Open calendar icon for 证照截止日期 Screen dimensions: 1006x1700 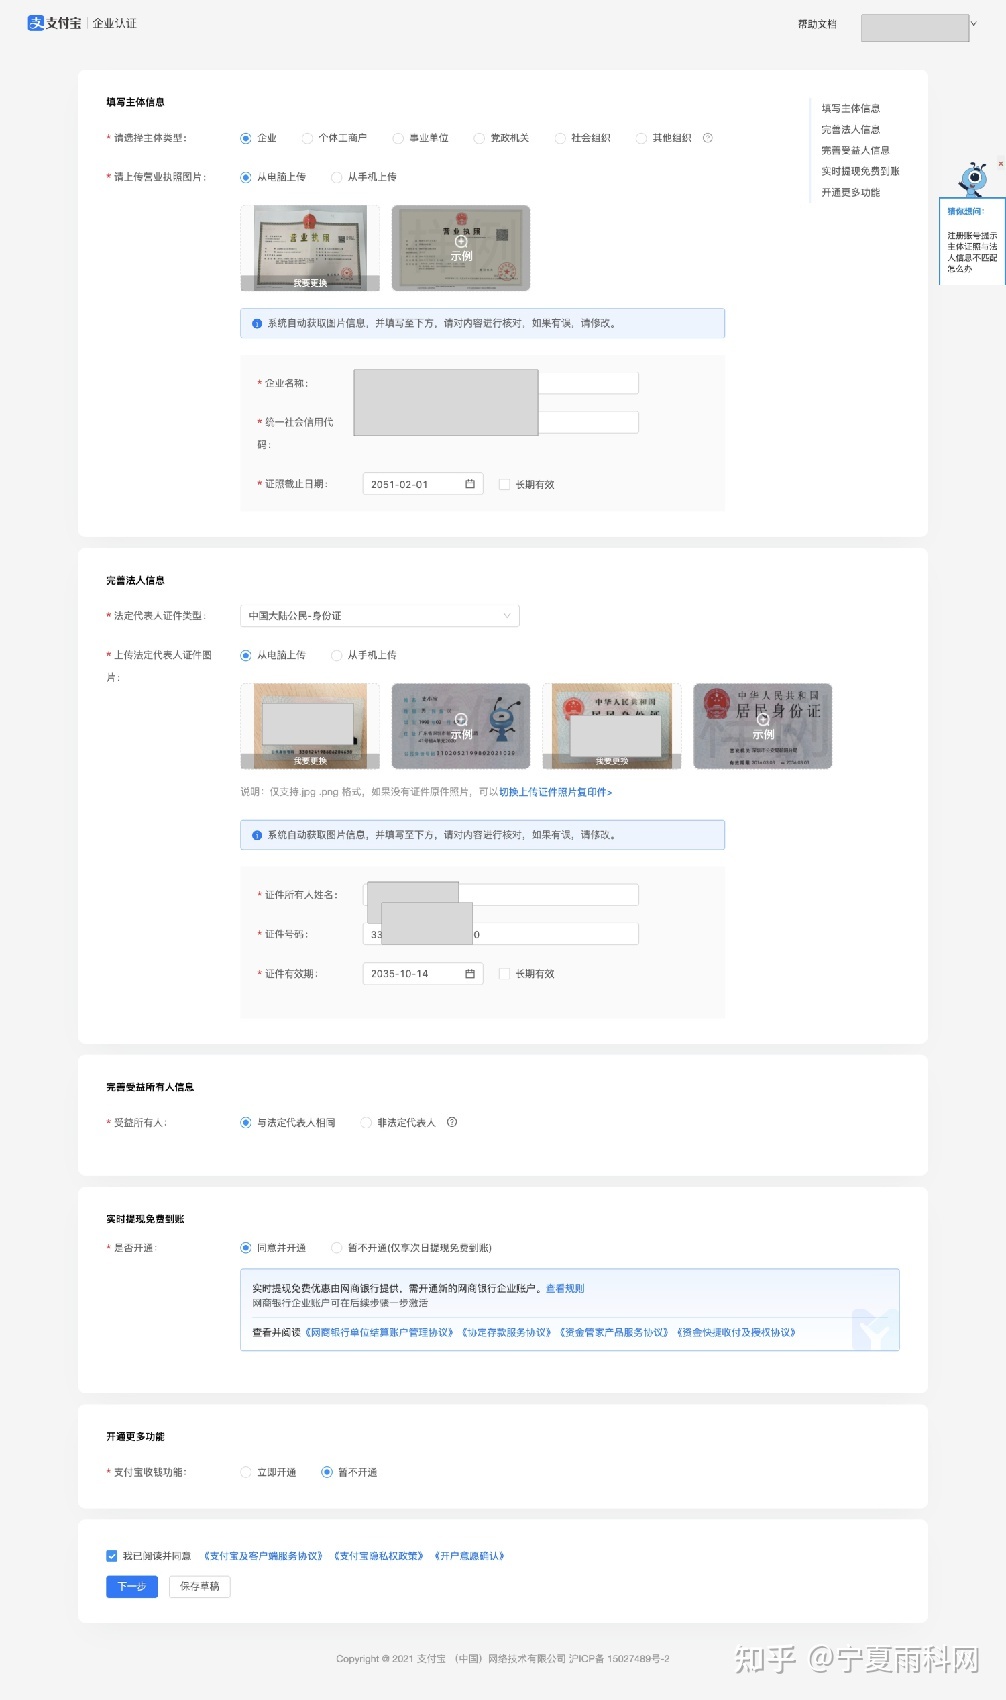pos(470,484)
